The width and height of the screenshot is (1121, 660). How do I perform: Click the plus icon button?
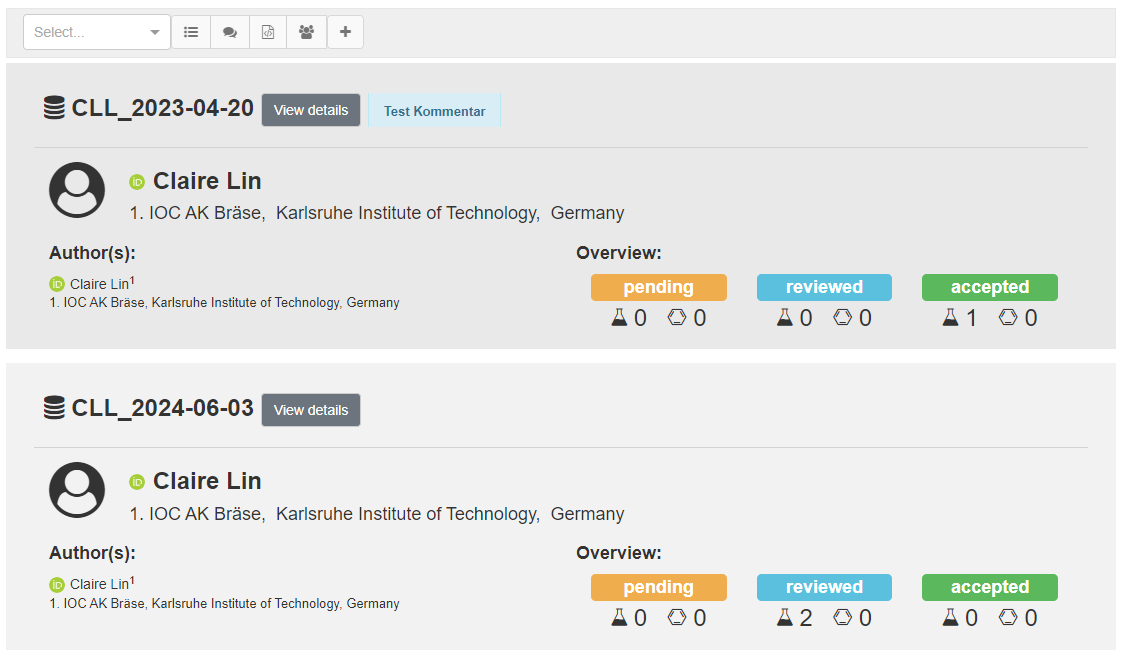click(345, 32)
